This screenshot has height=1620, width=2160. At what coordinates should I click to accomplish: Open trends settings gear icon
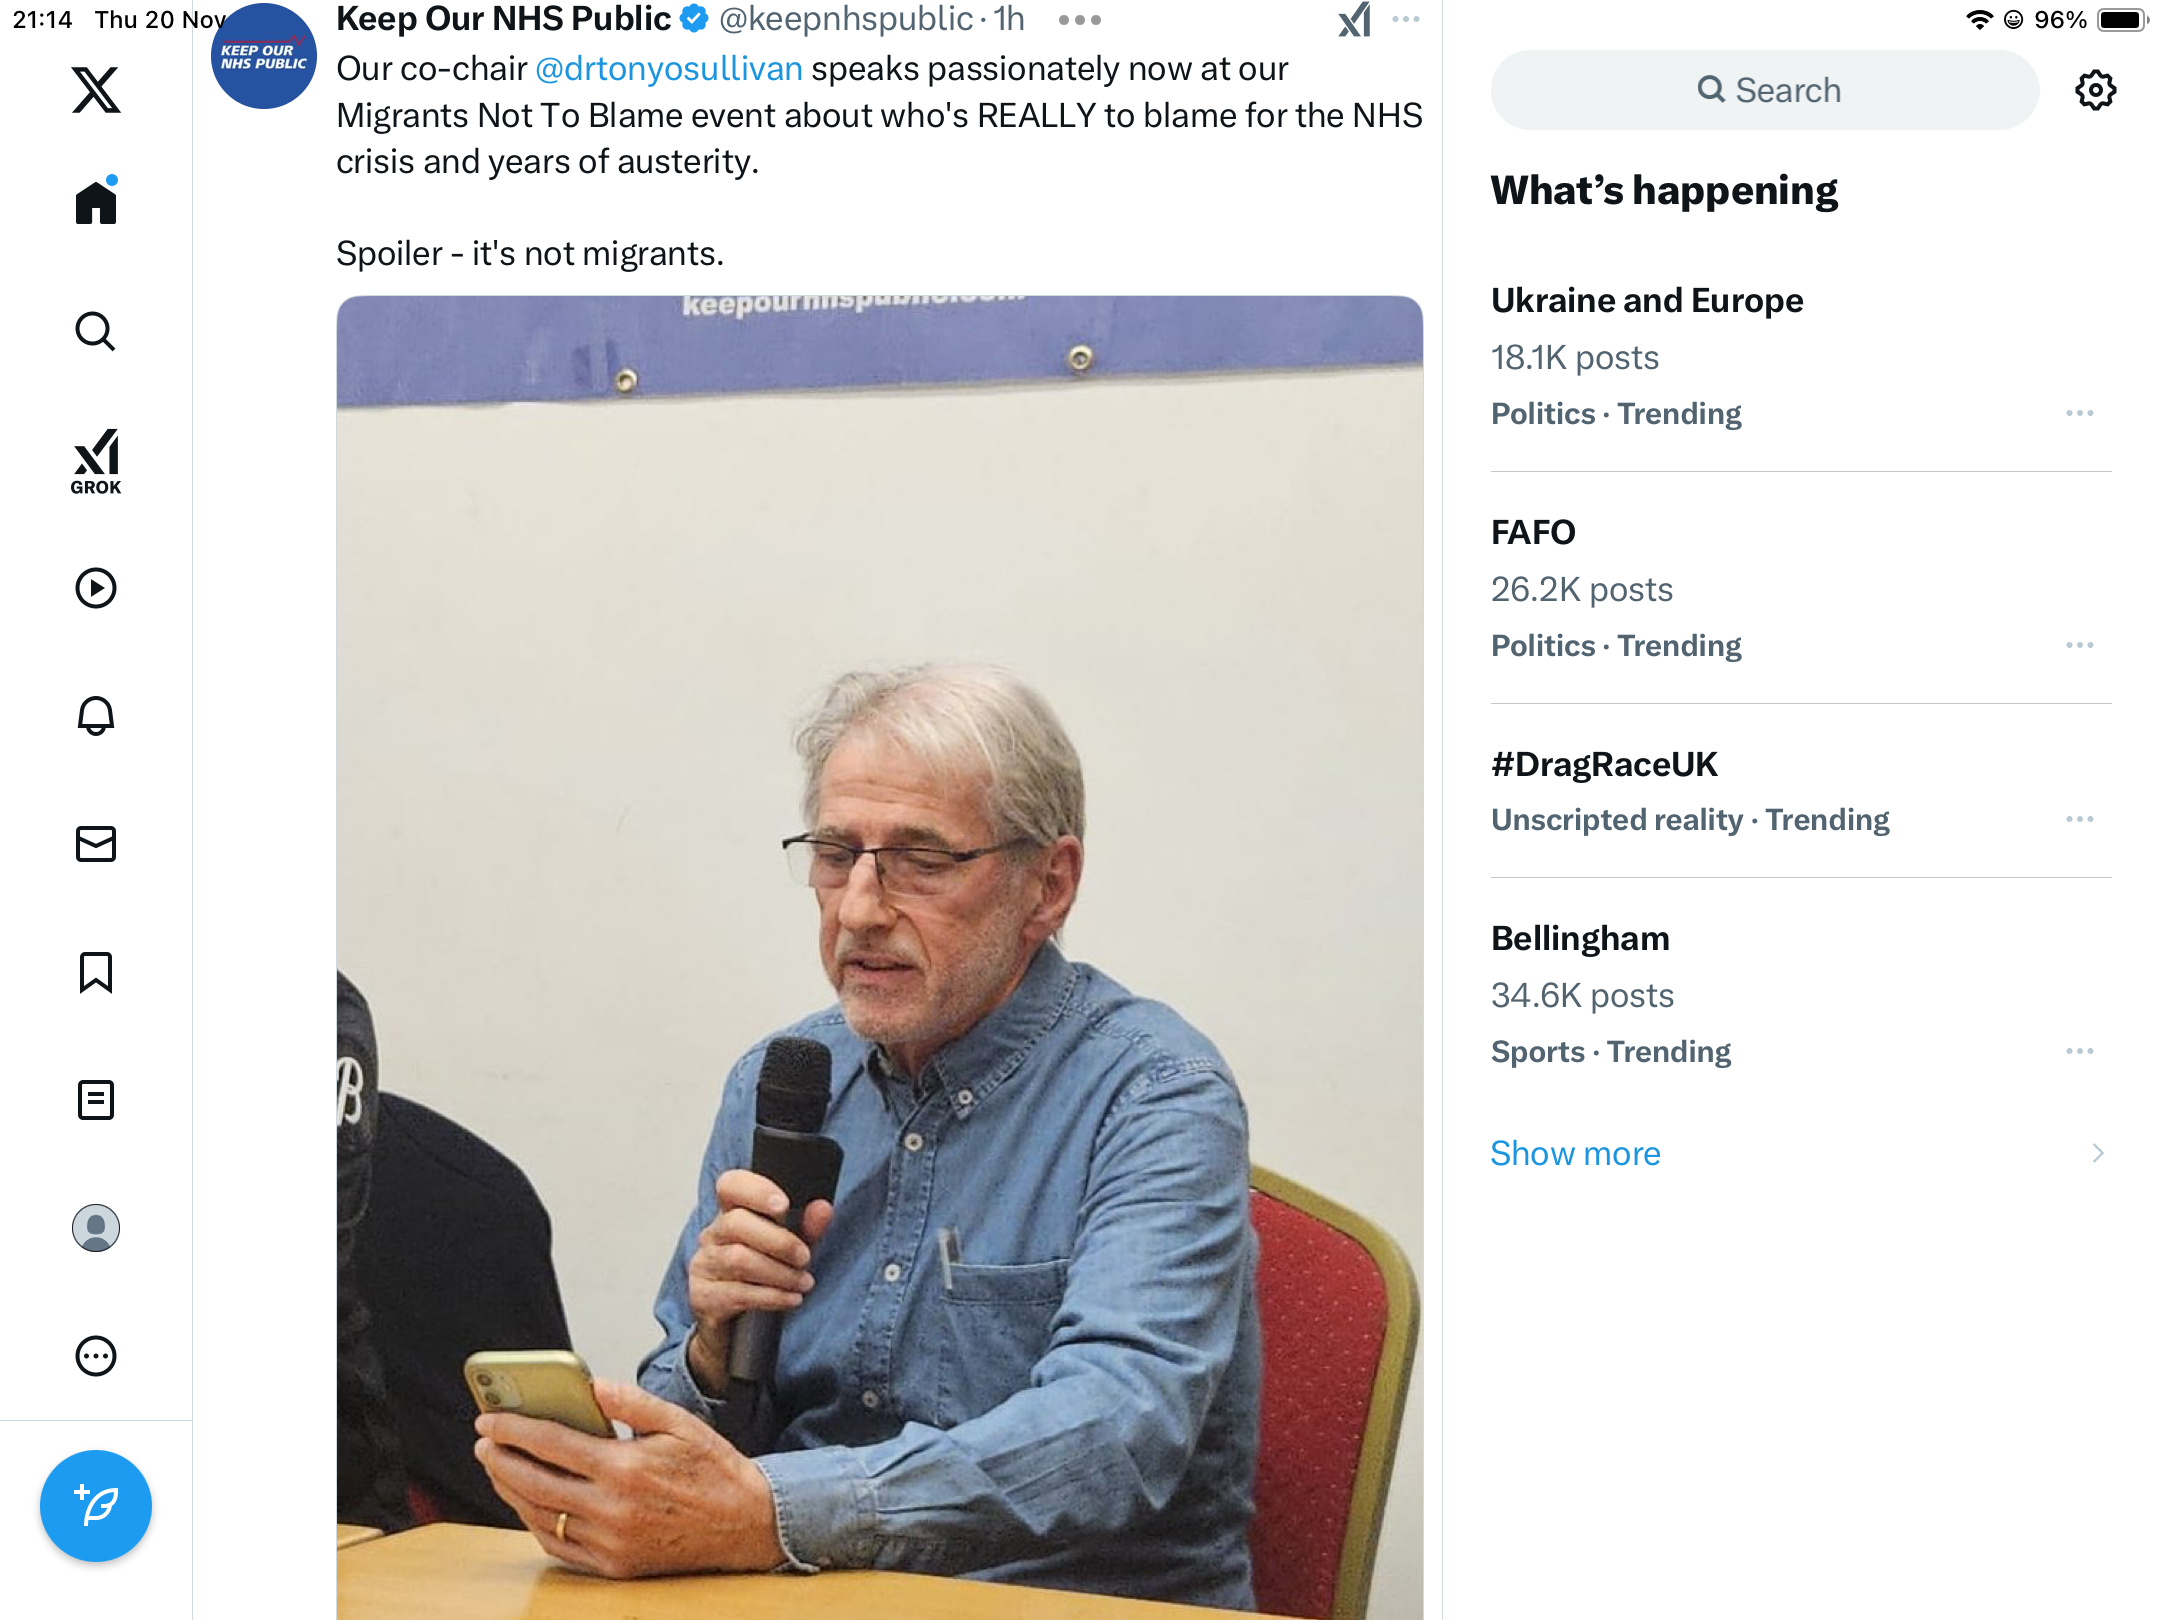pyautogui.click(x=2095, y=90)
